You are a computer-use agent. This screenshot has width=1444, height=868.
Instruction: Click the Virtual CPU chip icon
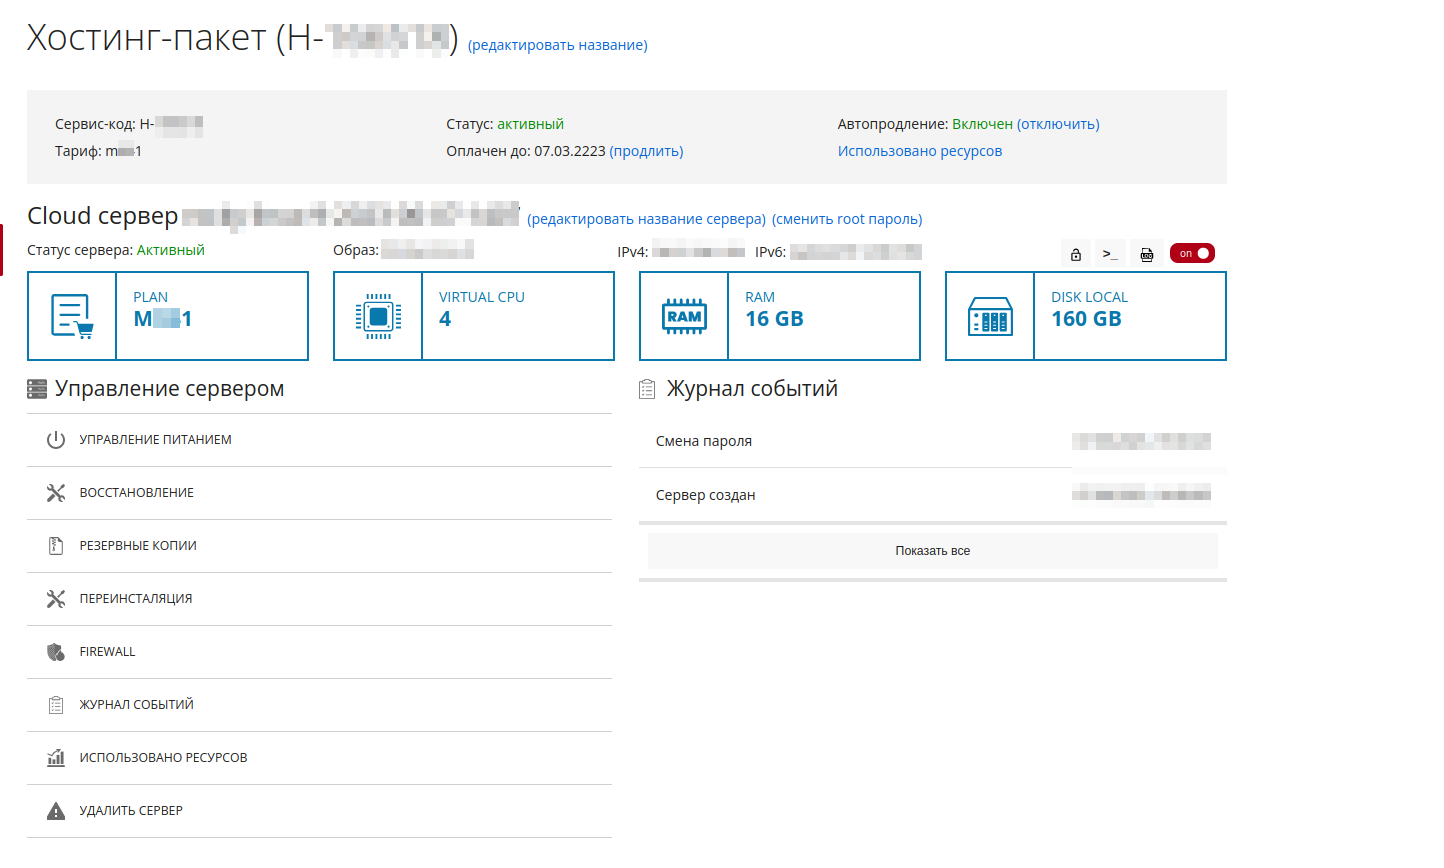point(378,316)
